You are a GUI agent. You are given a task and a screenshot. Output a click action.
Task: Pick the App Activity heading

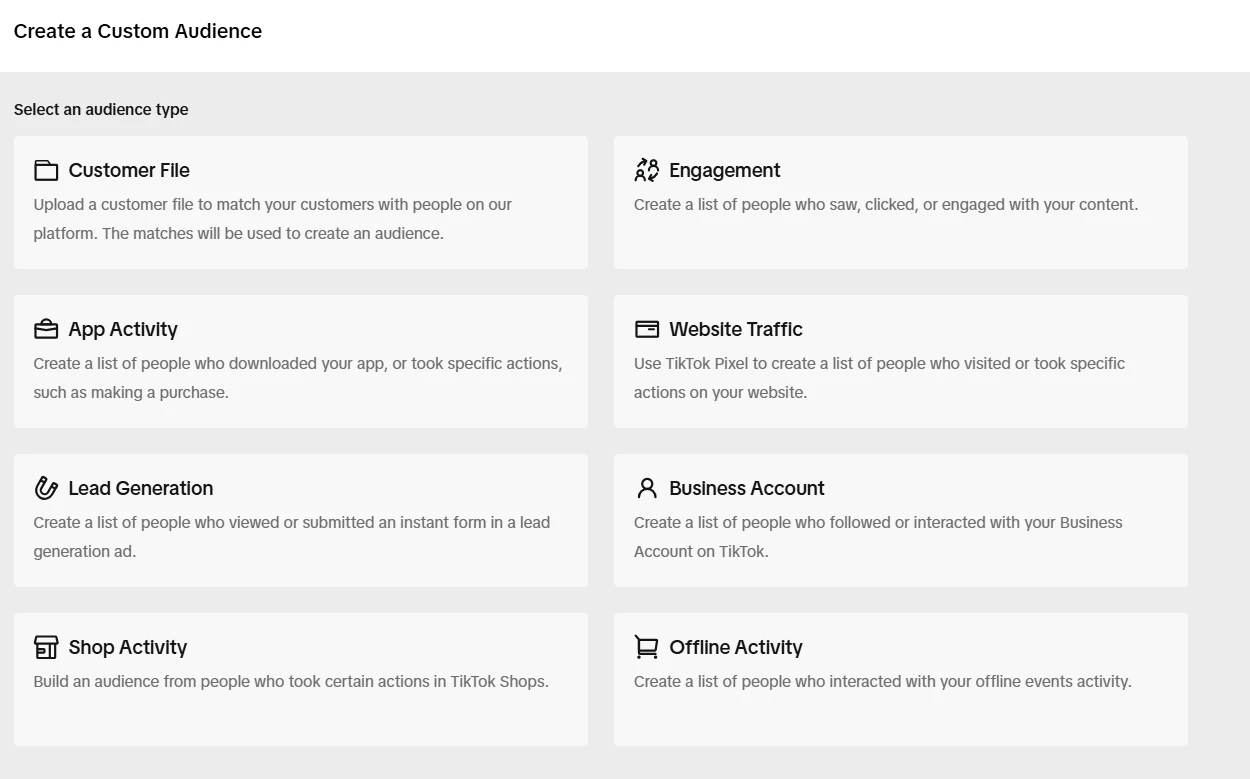pos(123,329)
